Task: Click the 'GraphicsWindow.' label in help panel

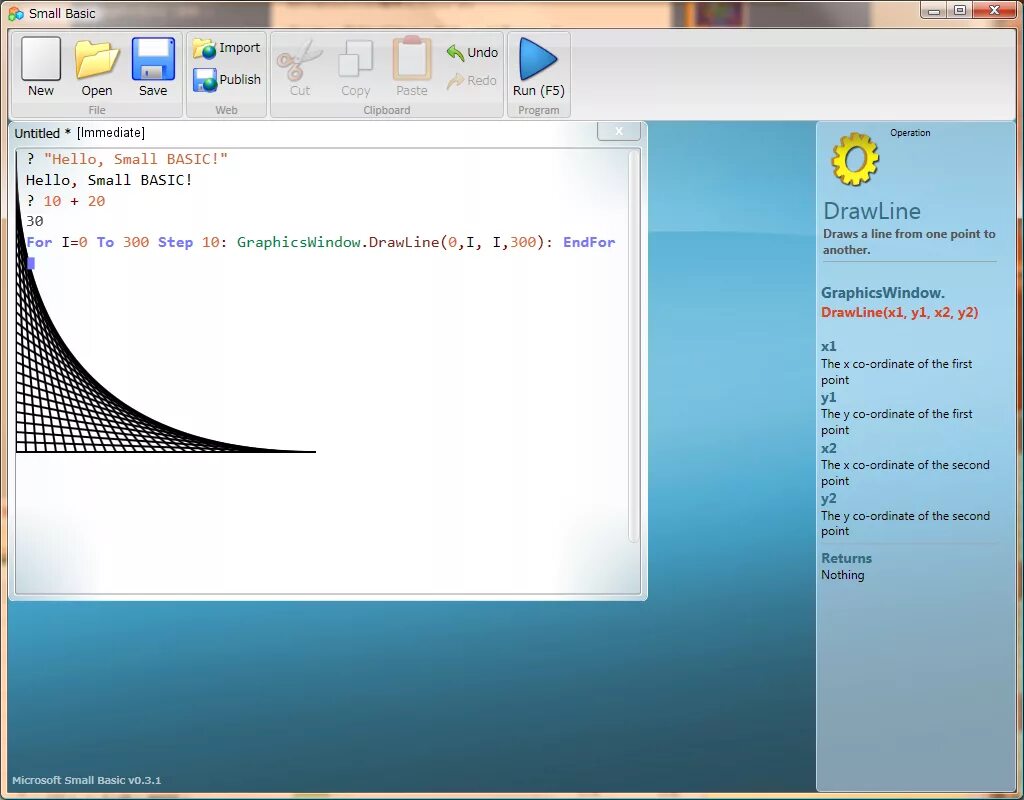Action: [883, 293]
